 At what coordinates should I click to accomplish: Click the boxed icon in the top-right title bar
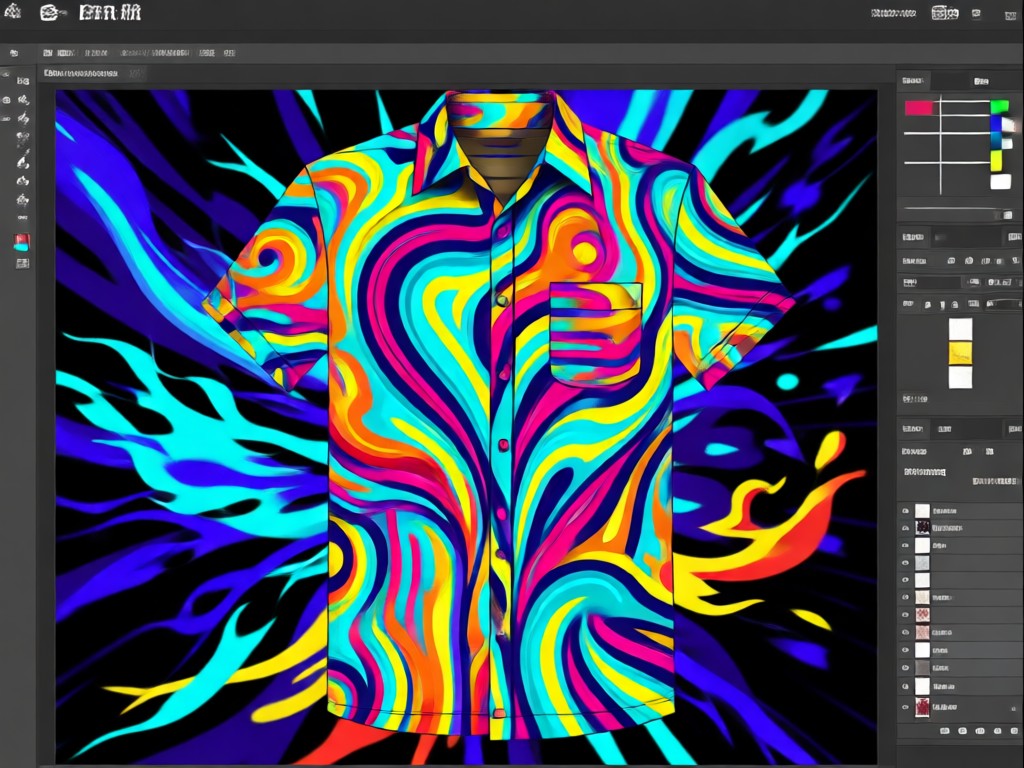pyautogui.click(x=944, y=13)
